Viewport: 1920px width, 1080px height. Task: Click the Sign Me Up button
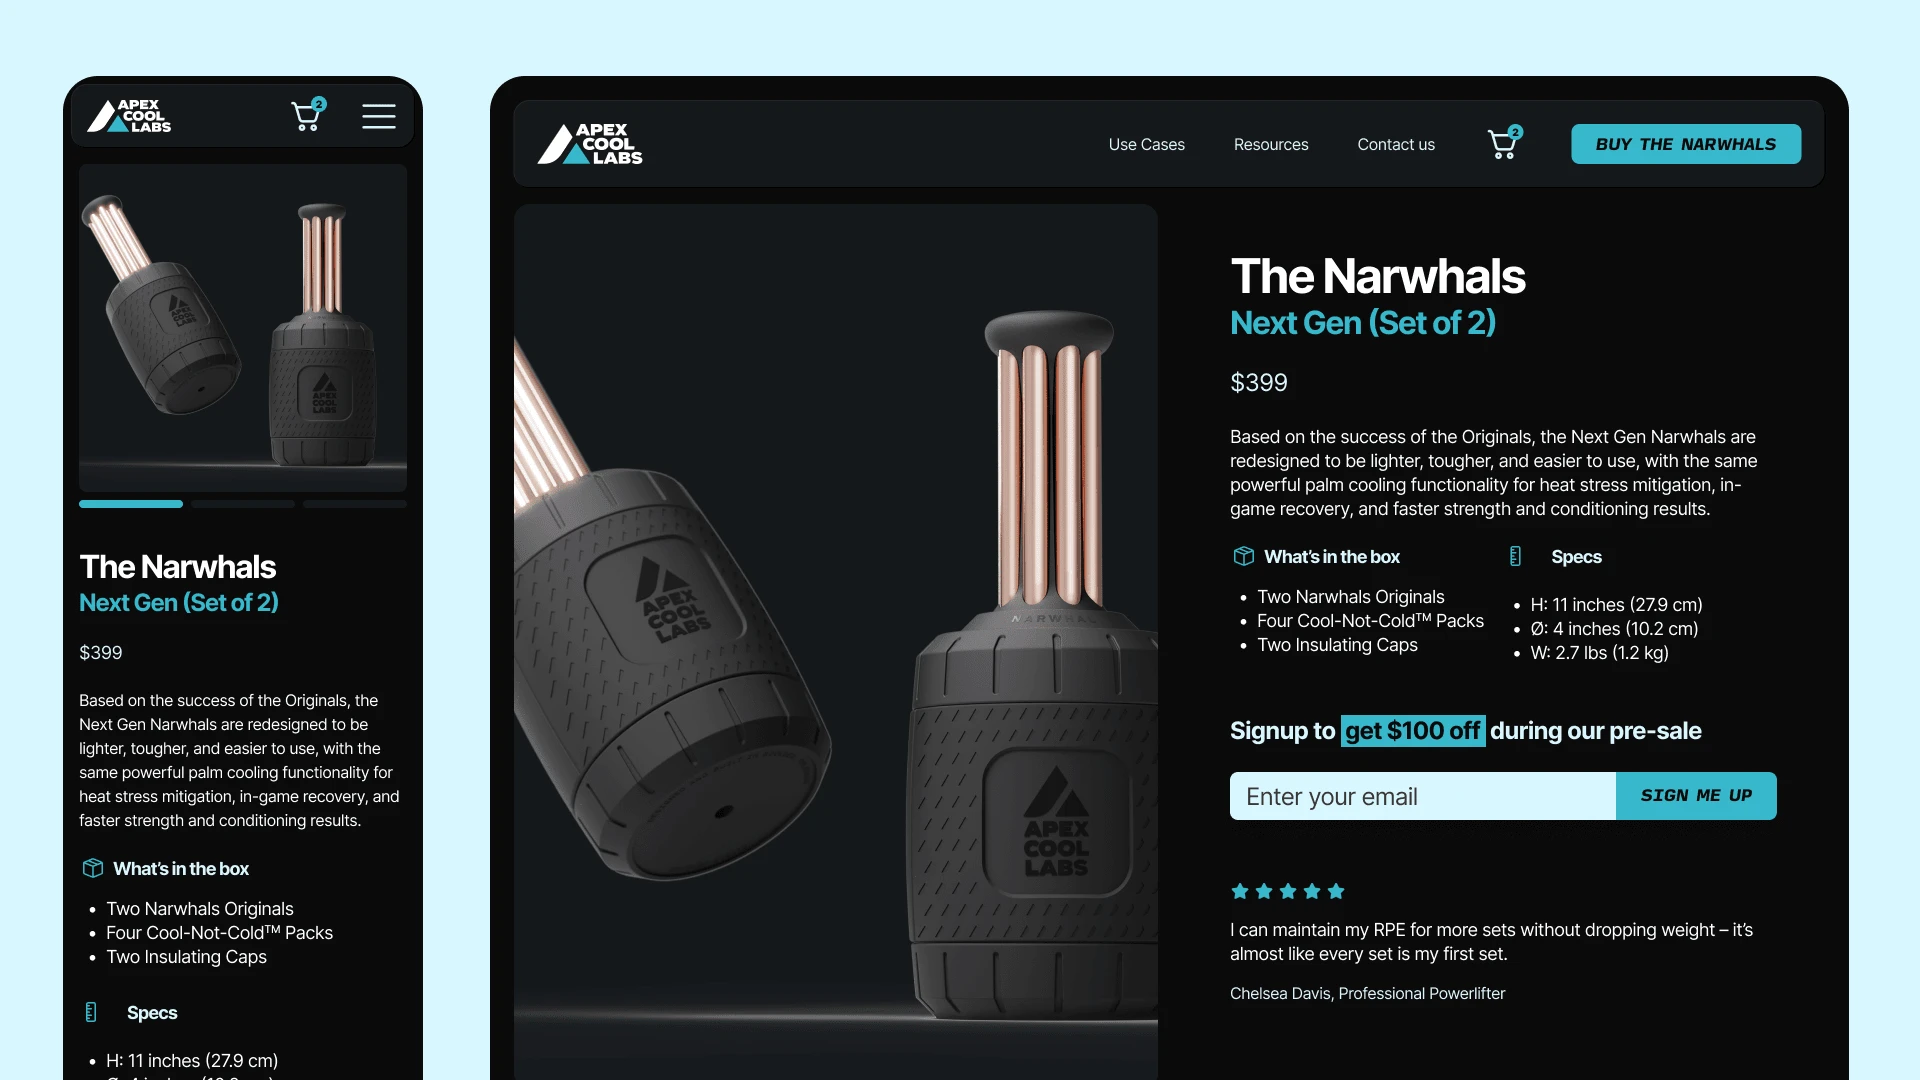pos(1696,796)
